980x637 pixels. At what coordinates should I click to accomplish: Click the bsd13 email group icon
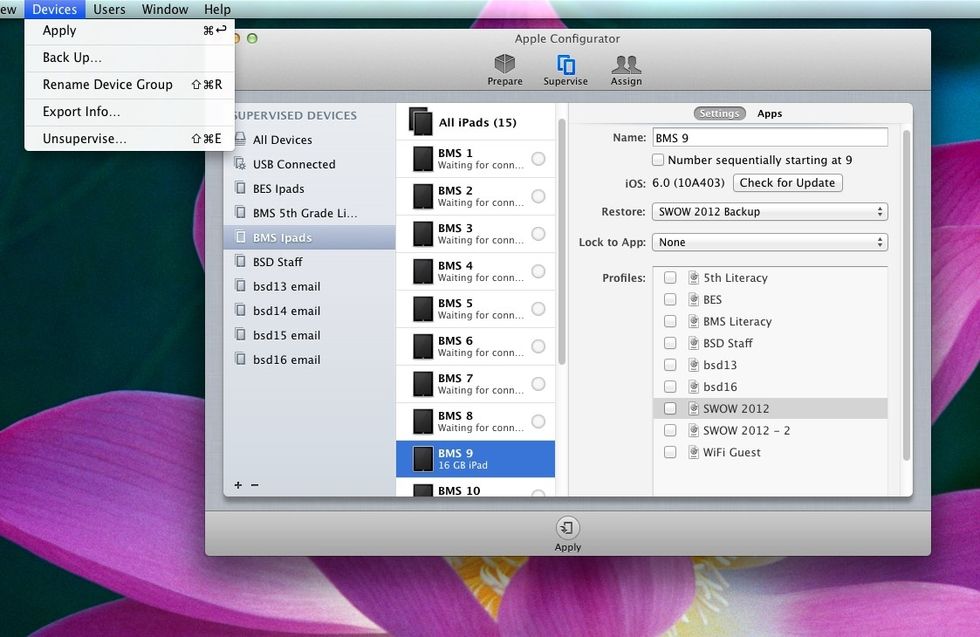[240, 285]
